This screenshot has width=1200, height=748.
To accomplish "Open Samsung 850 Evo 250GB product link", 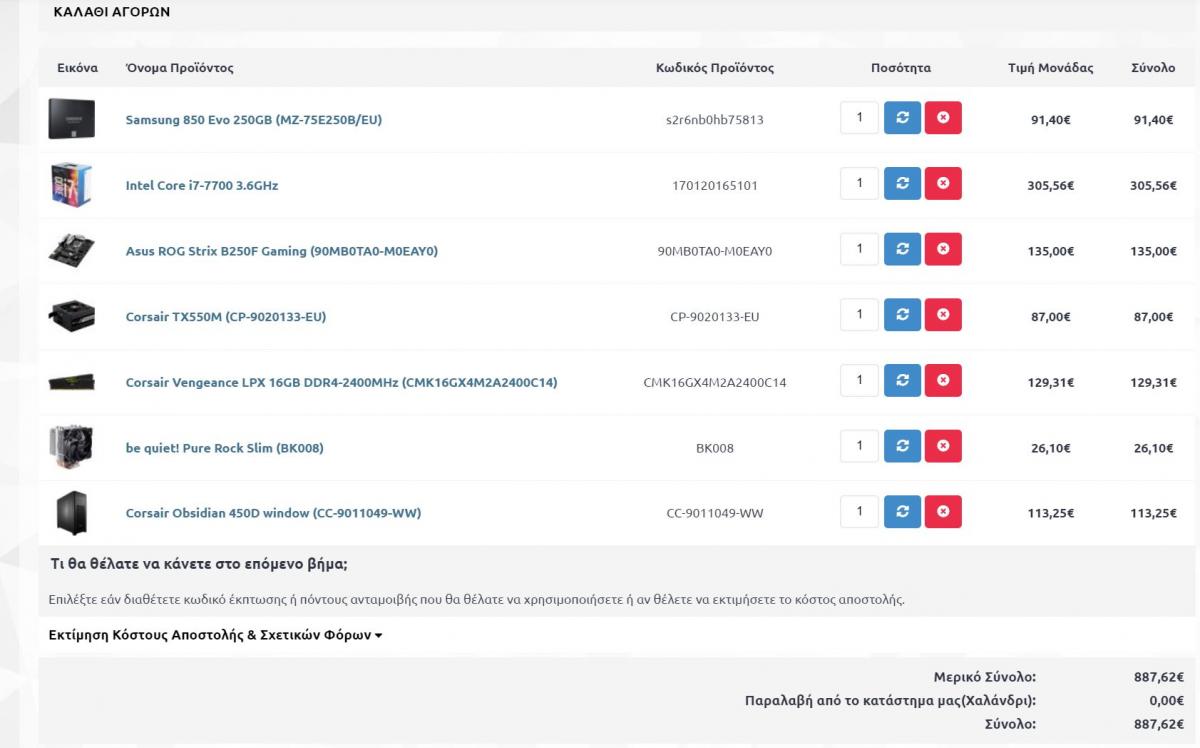I will tap(254, 120).
